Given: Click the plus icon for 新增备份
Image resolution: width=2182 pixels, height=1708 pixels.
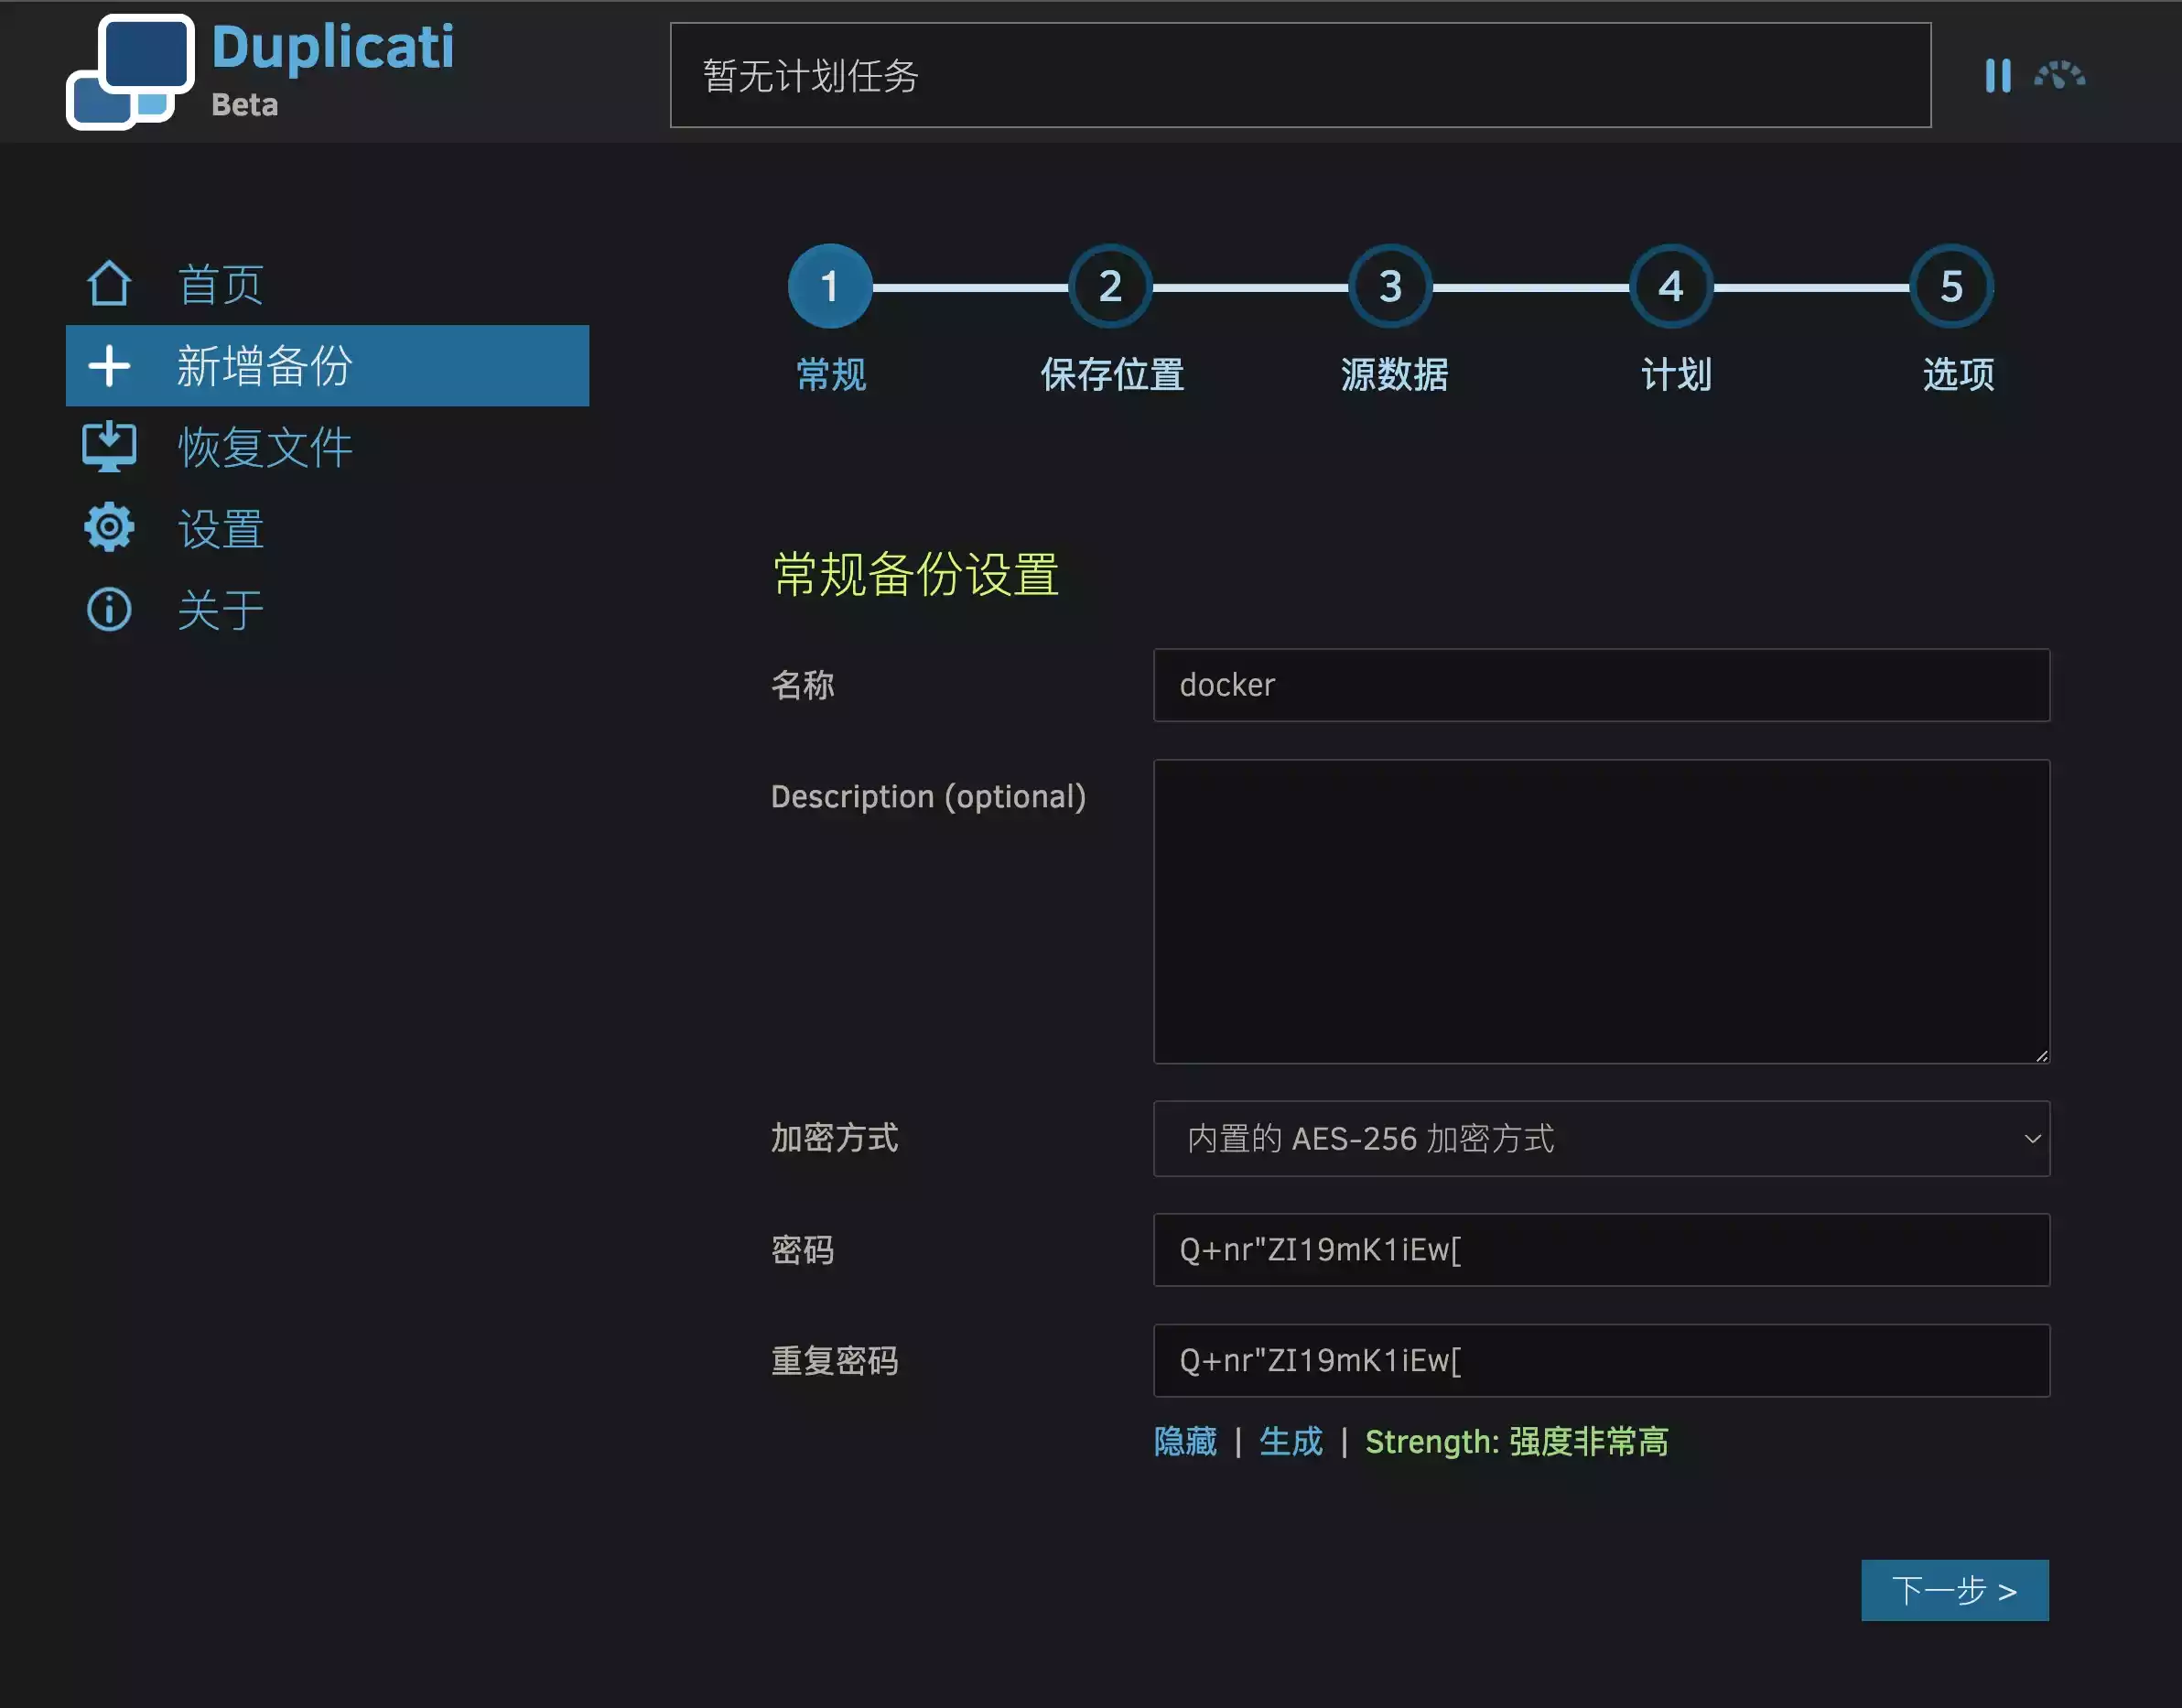Looking at the screenshot, I should [109, 366].
